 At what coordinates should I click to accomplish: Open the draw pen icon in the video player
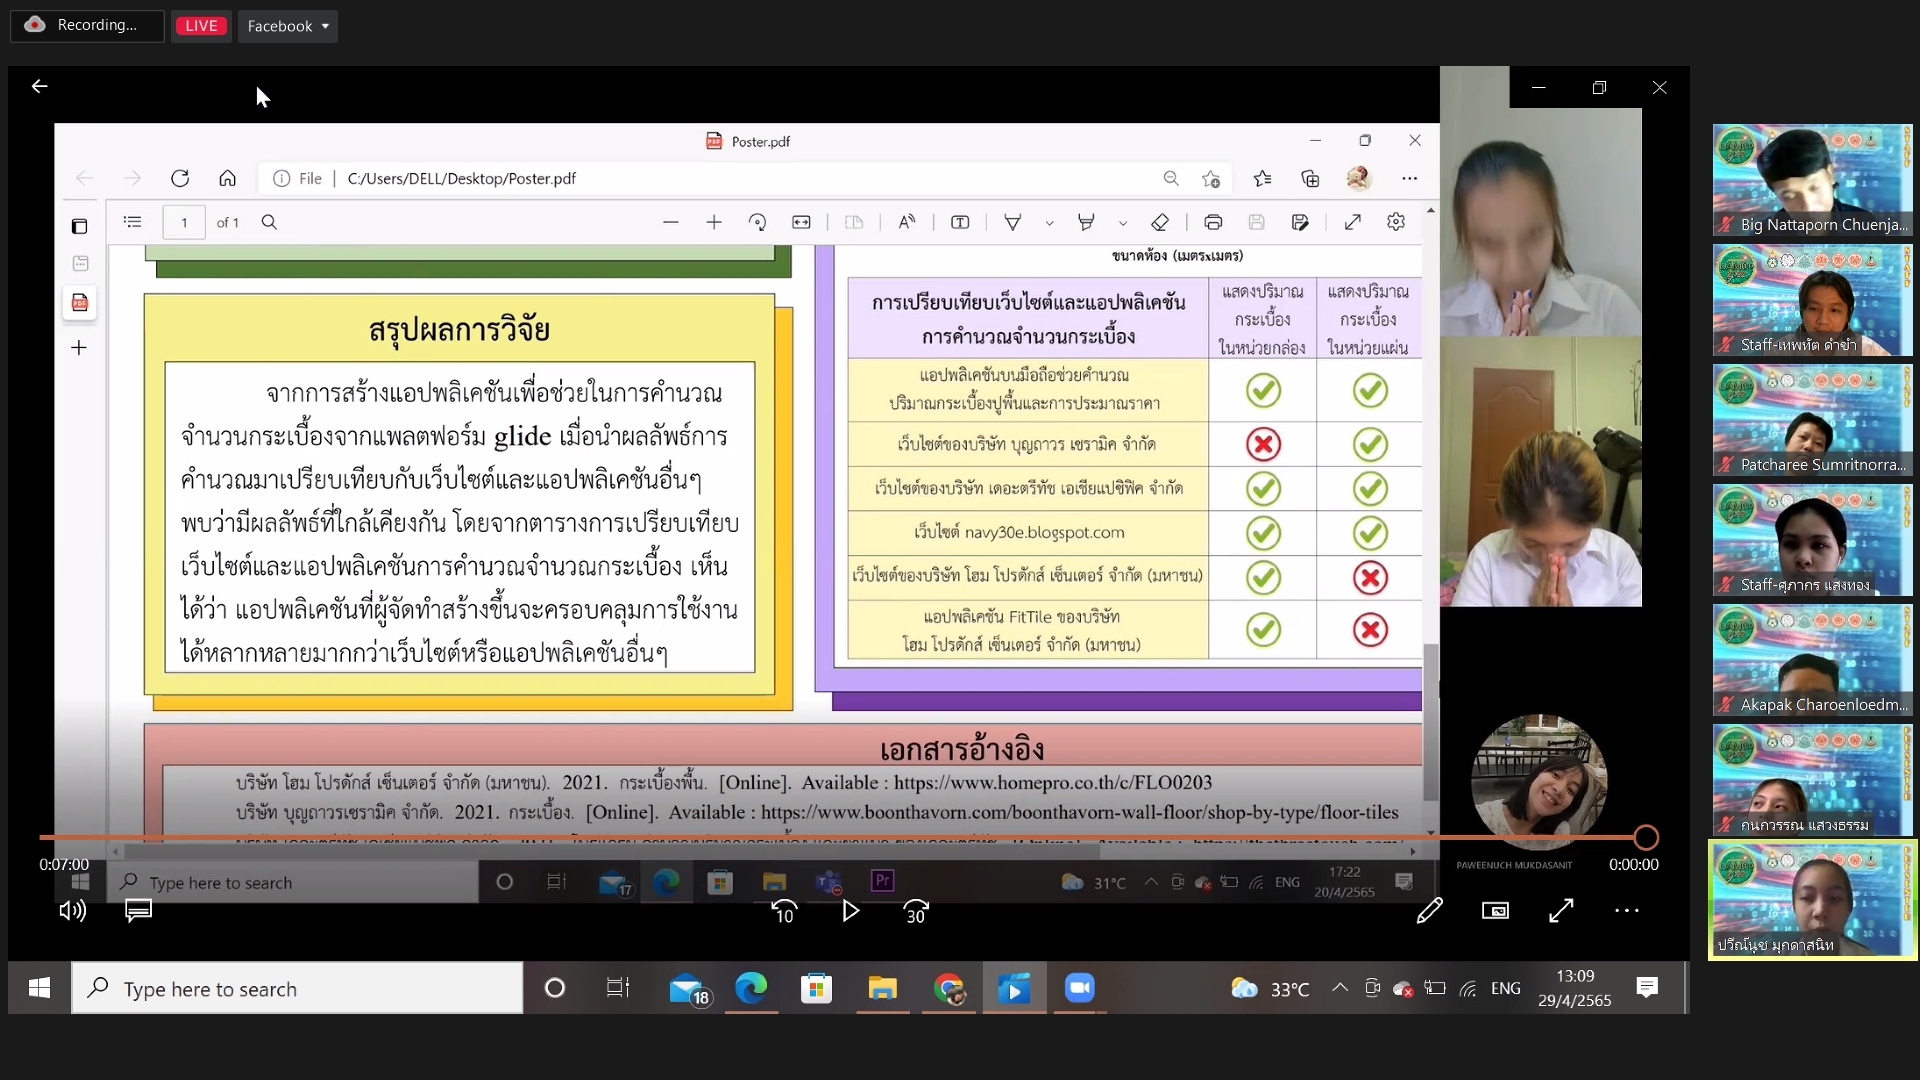tap(1429, 910)
